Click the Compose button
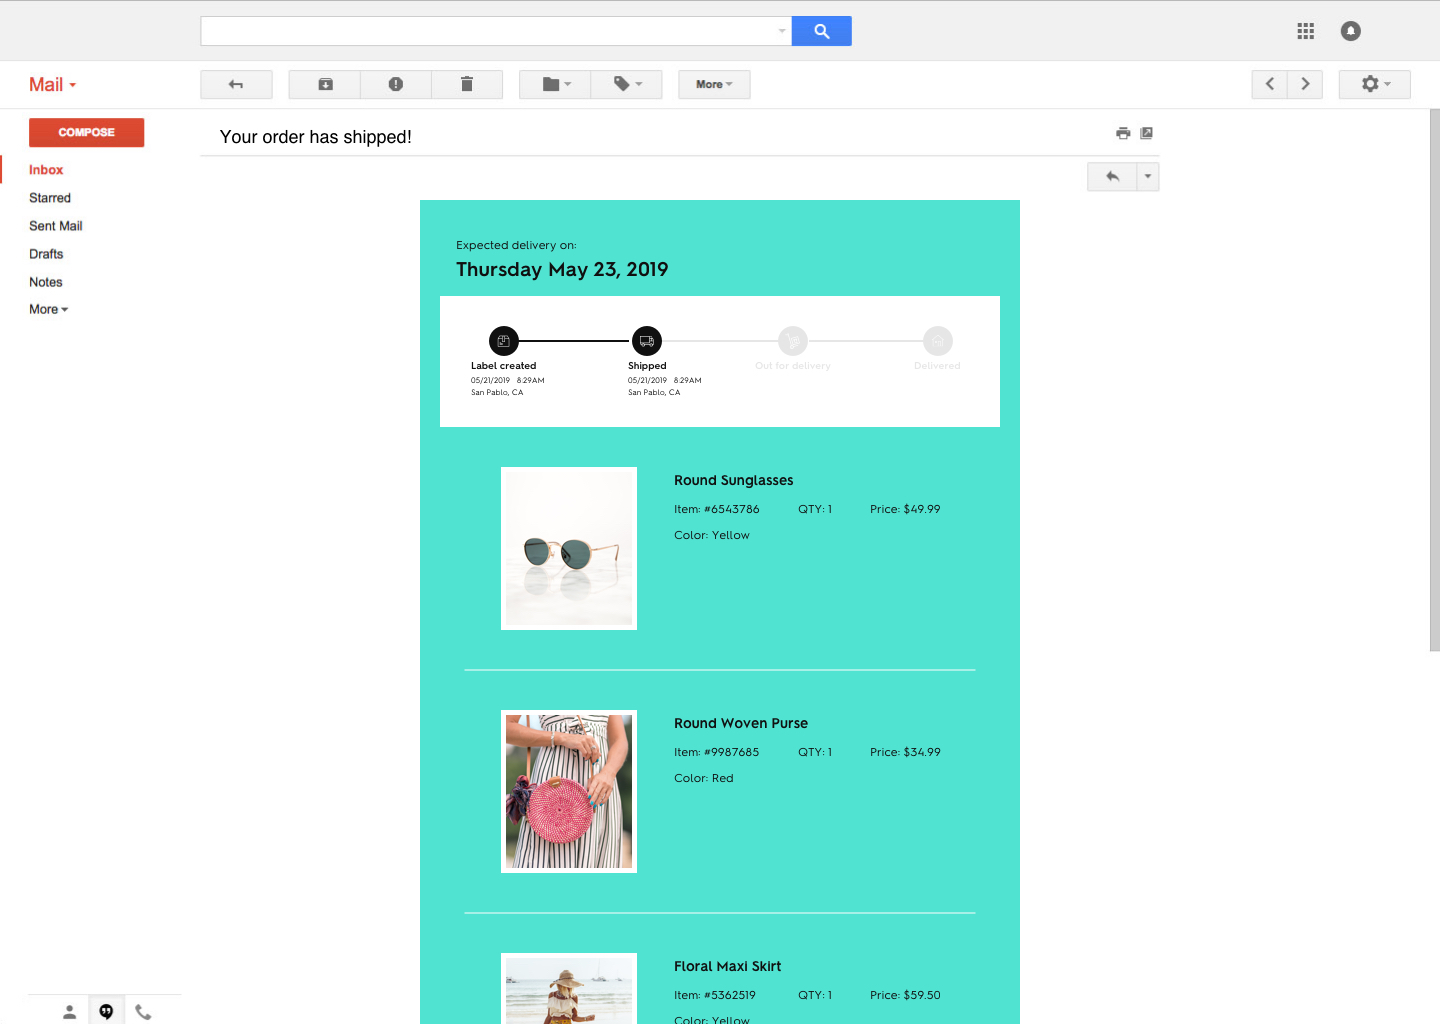The image size is (1440, 1024). pos(86,132)
